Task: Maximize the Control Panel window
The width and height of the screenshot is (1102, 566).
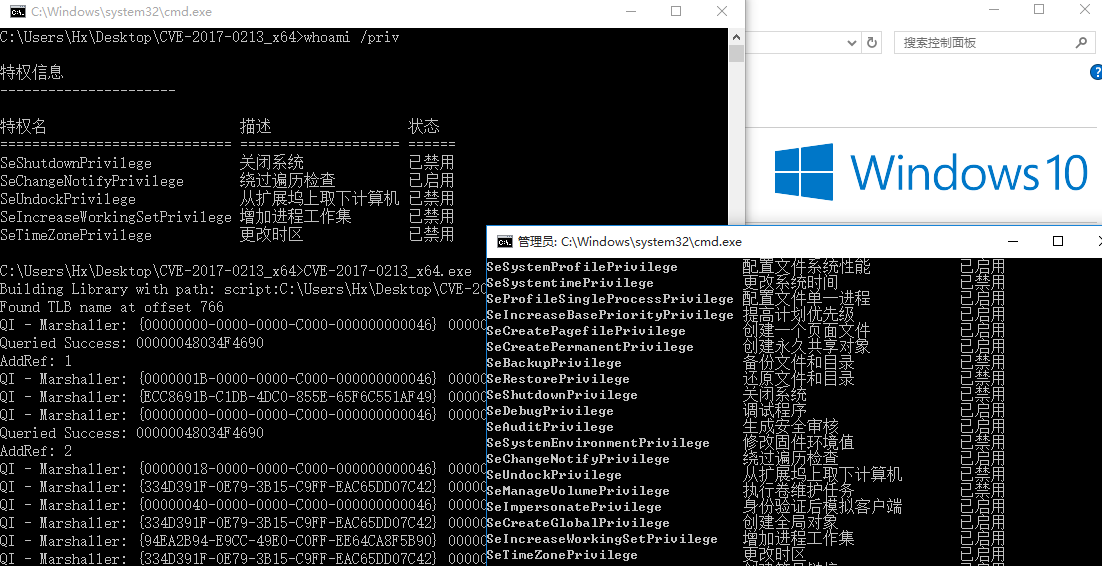Action: [1039, 9]
